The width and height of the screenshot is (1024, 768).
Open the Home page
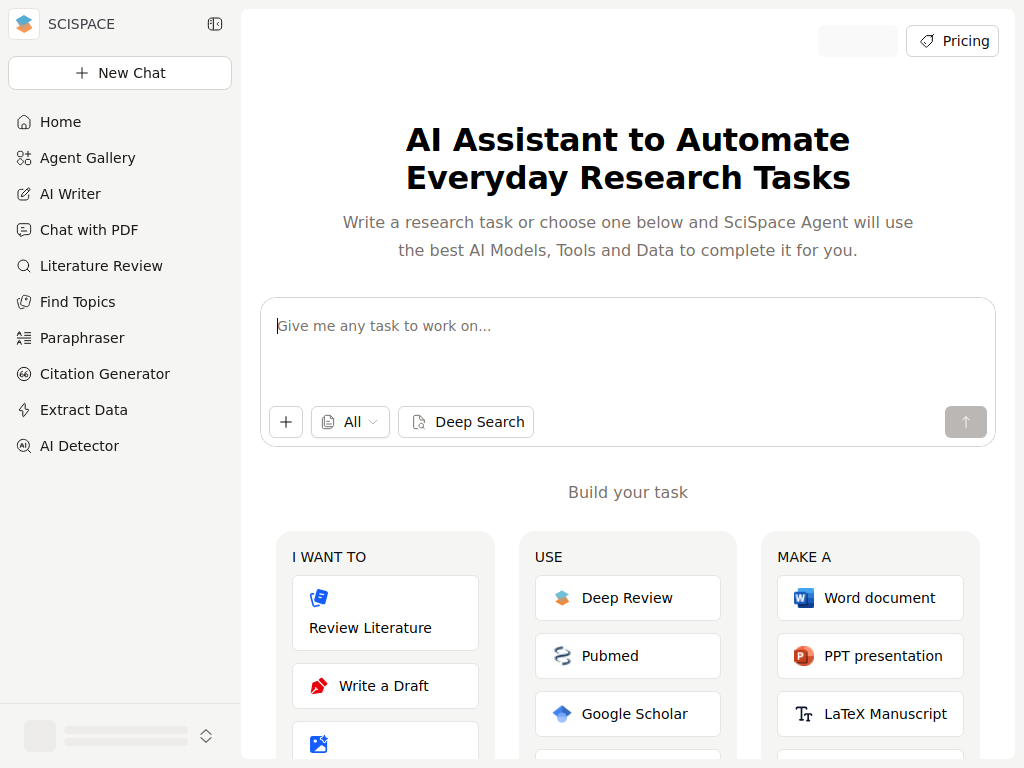(60, 122)
